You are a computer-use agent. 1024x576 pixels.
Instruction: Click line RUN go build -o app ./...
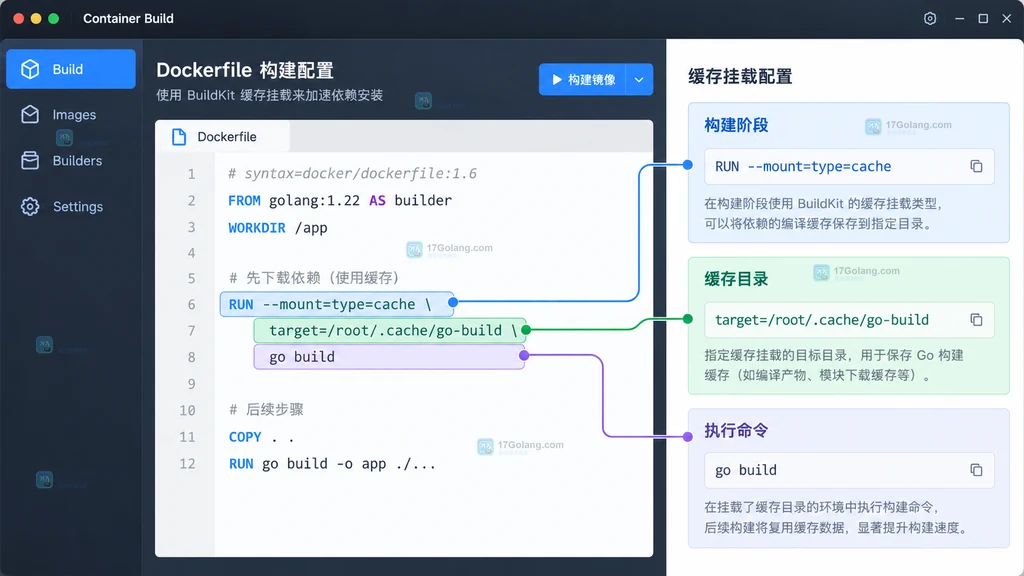click(332, 464)
